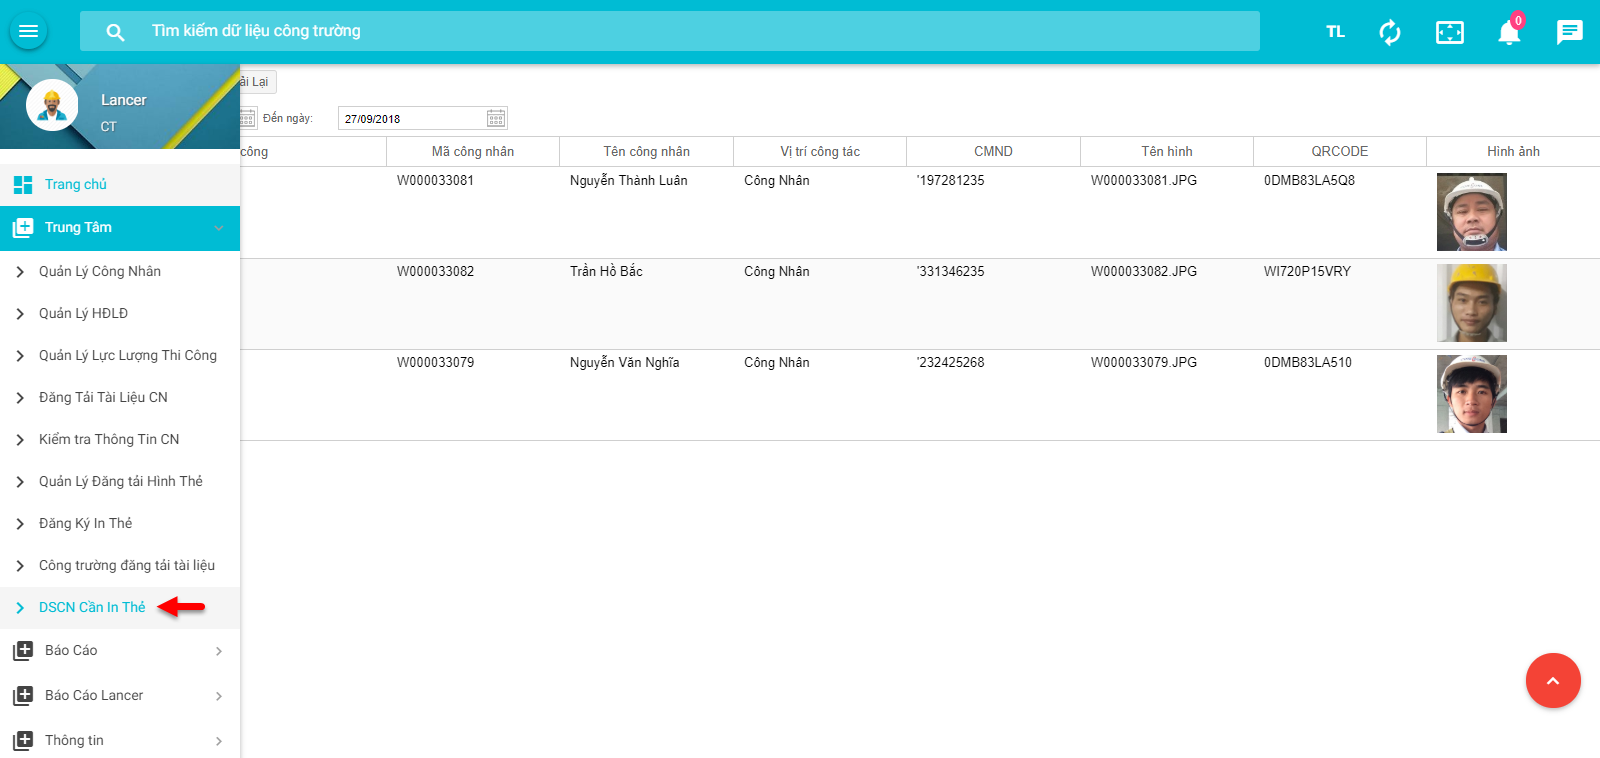Expand the Báo Cáo menu
The height and width of the screenshot is (758, 1600).
120,651
